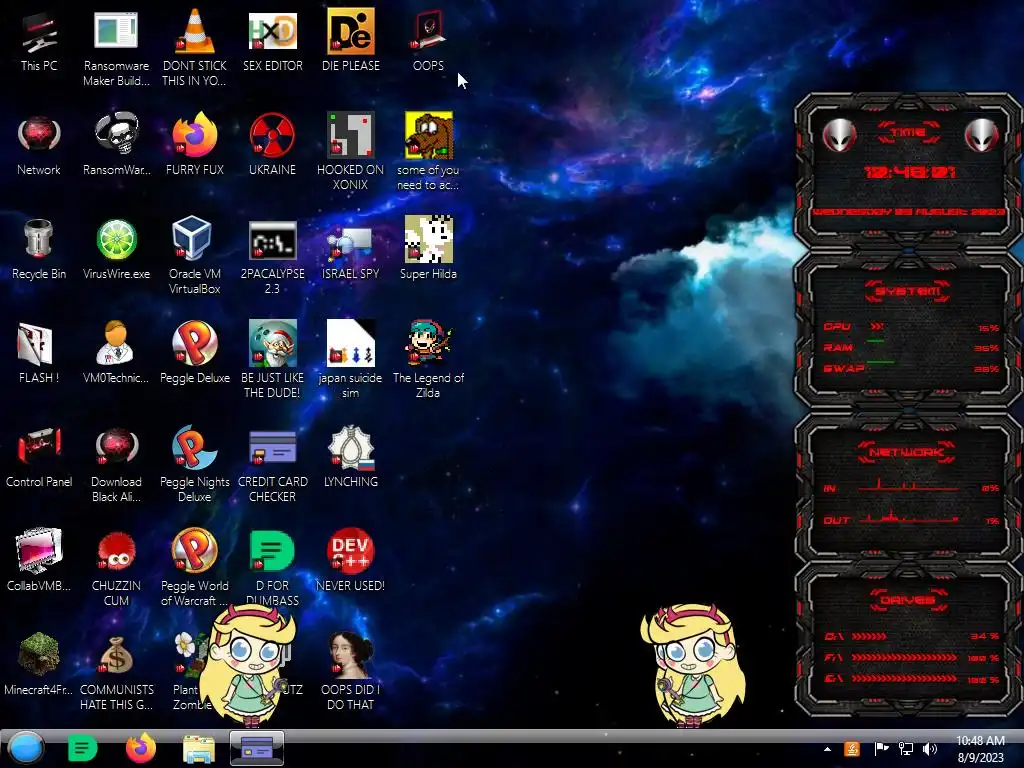Click the DRIVES widget header
This screenshot has height=768, width=1024.
point(908,600)
